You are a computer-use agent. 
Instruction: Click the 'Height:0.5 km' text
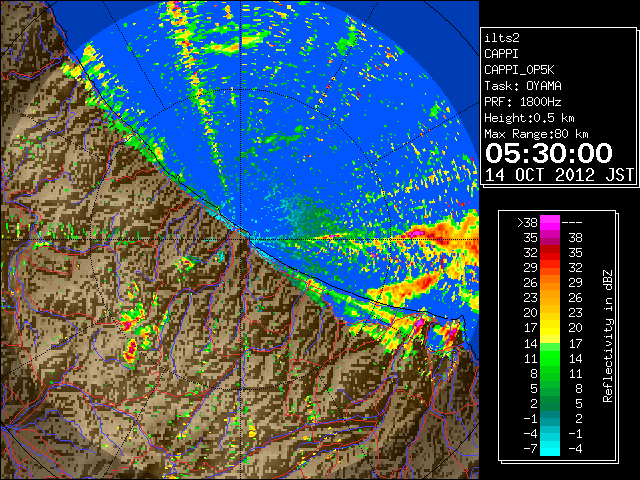(x=529, y=118)
